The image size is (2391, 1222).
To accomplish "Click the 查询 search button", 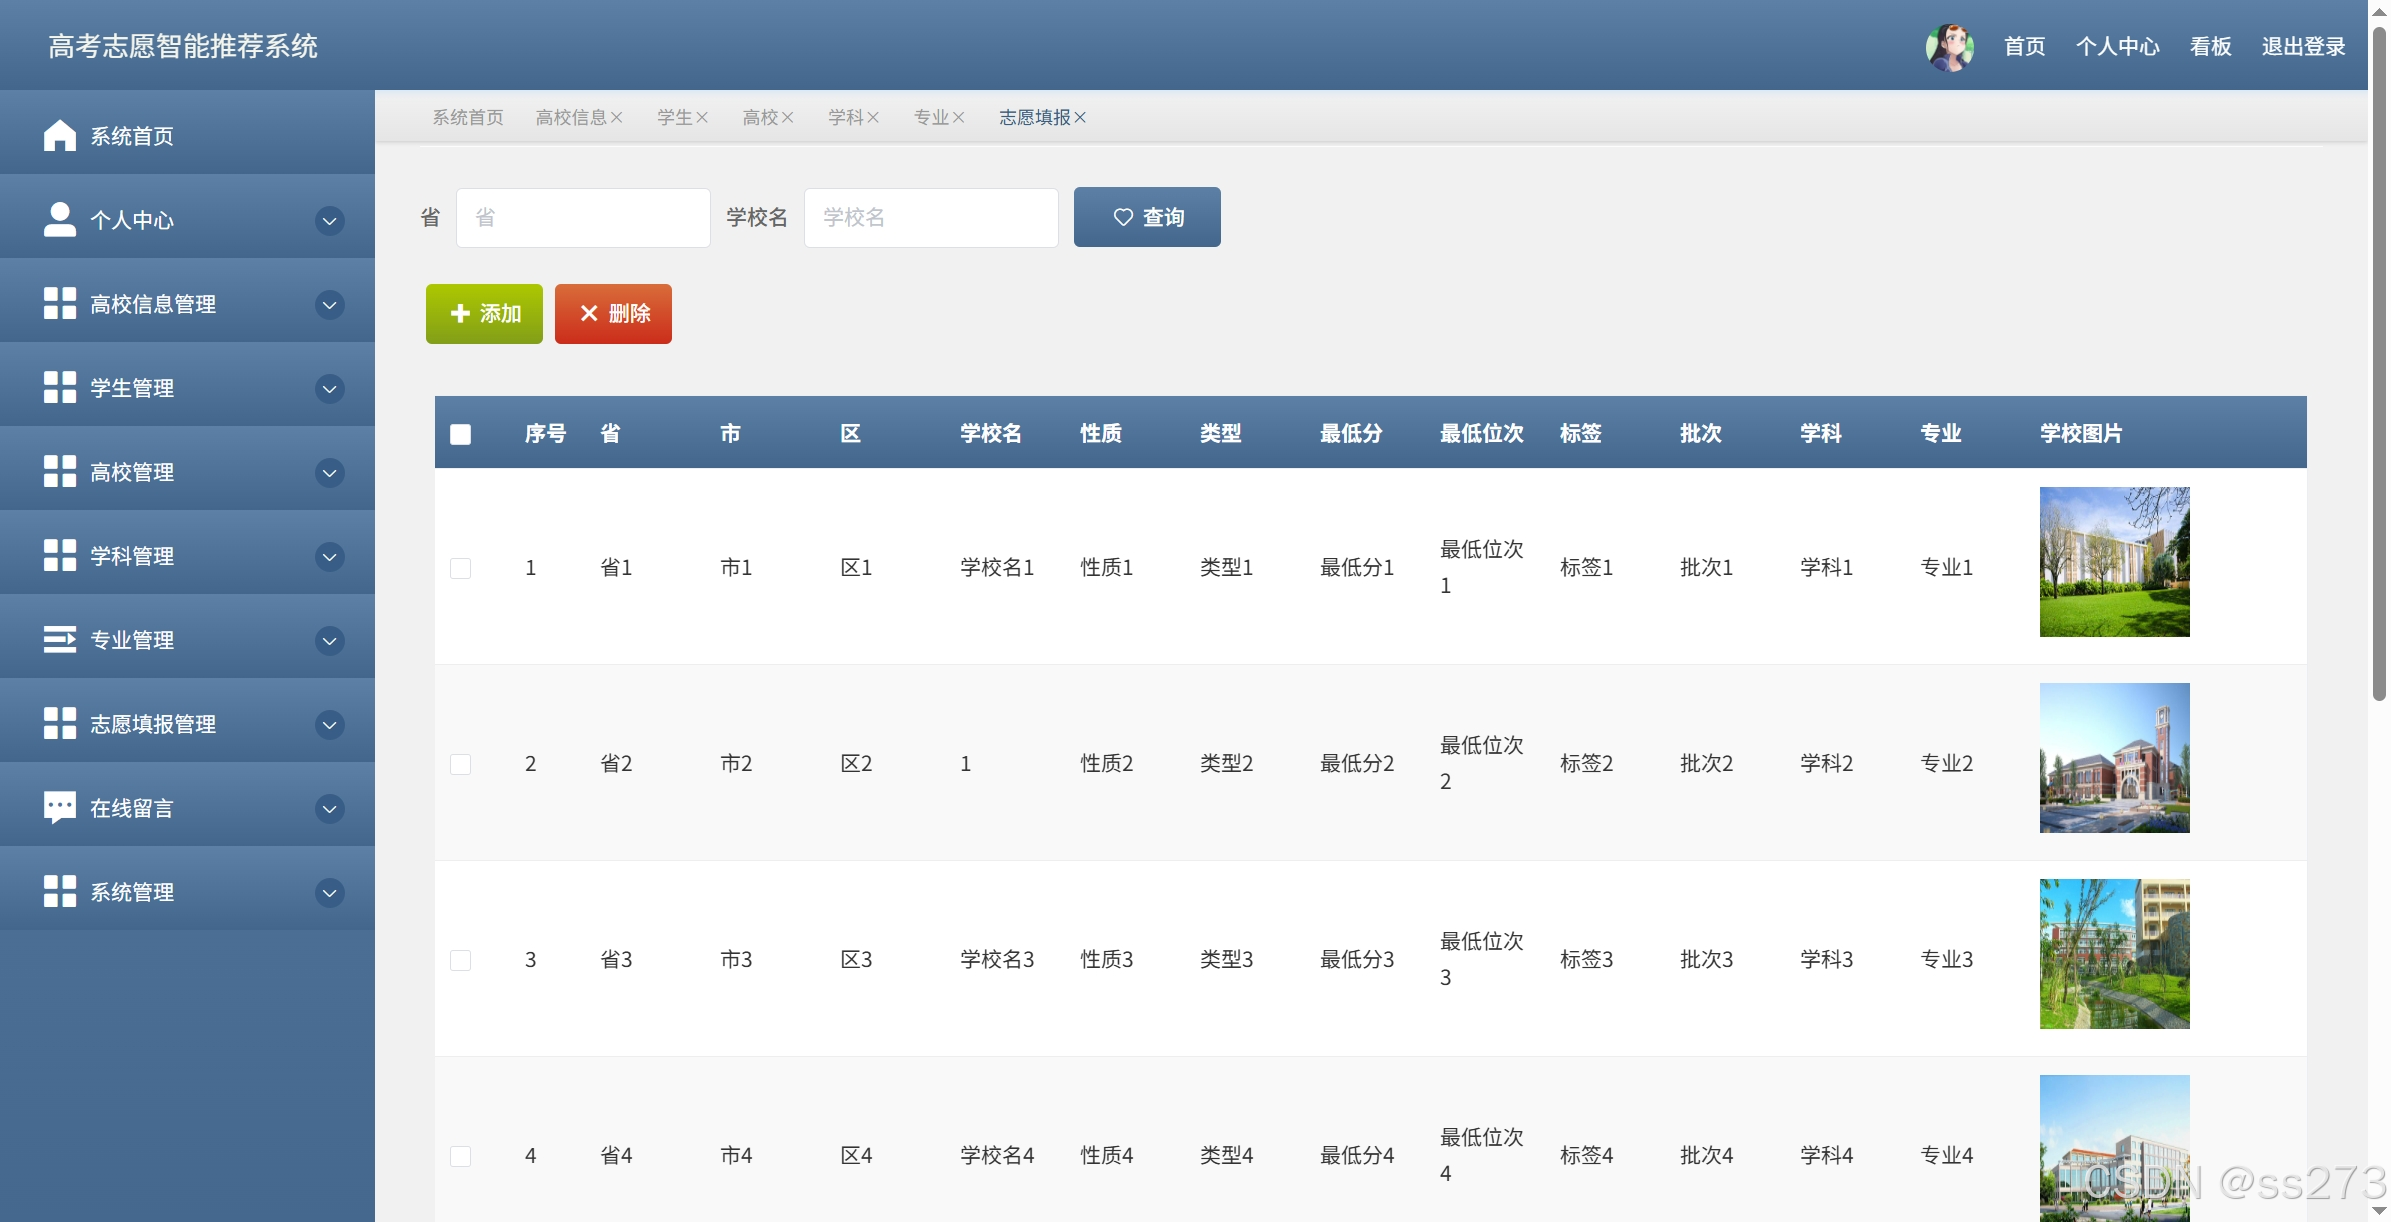I will coord(1147,217).
